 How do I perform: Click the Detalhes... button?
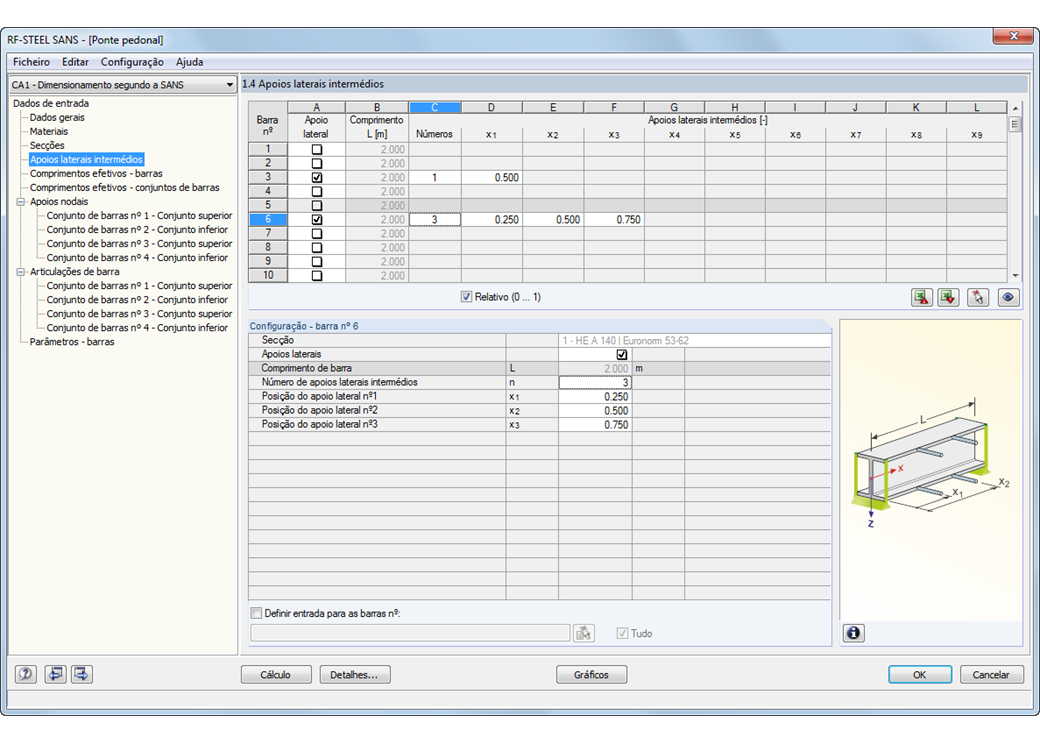pos(355,674)
